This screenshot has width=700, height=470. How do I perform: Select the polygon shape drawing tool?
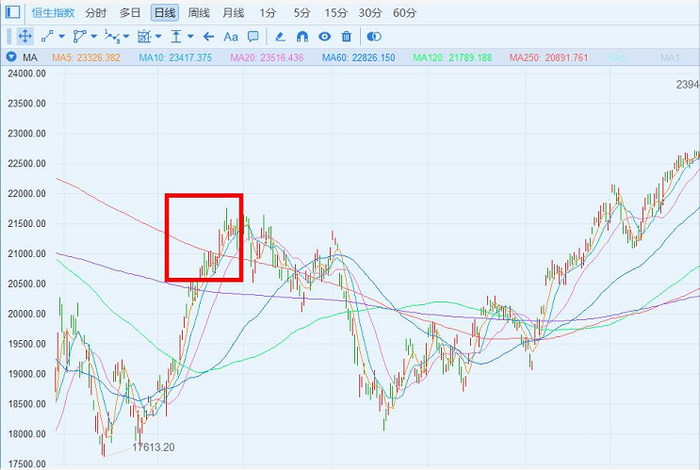pos(79,37)
